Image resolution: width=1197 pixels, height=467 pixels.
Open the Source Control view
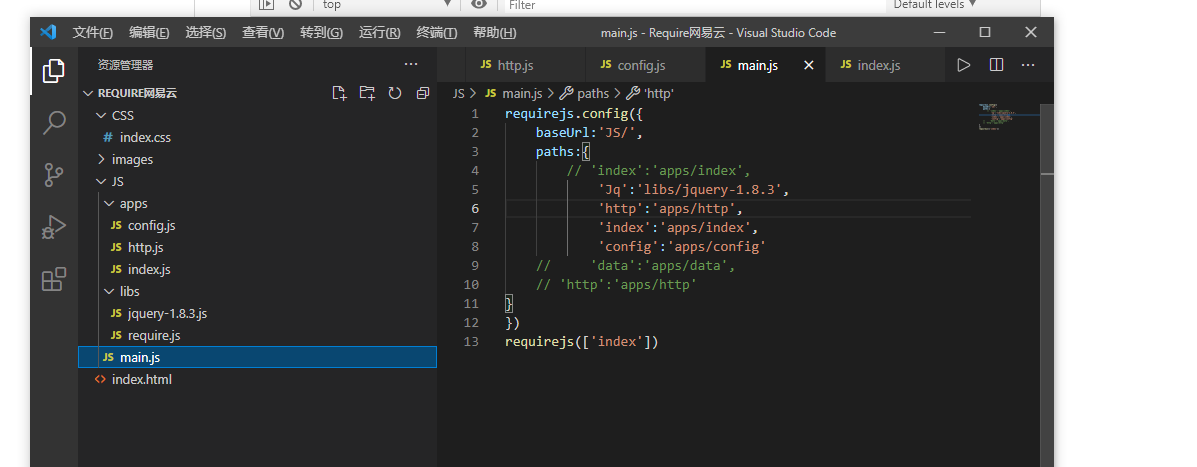pos(53,175)
